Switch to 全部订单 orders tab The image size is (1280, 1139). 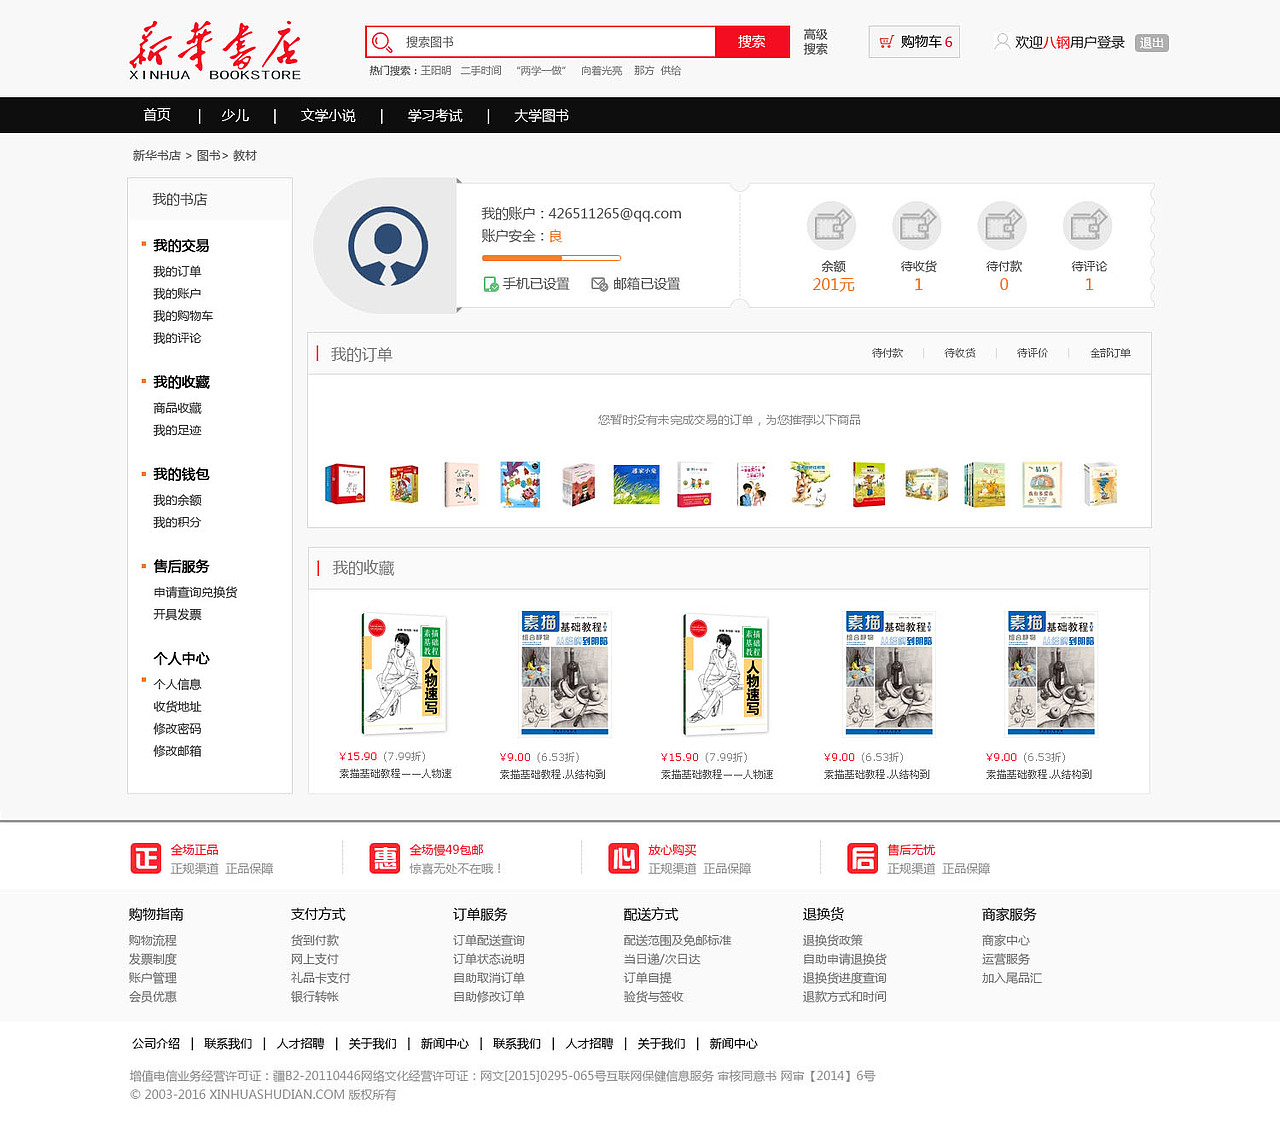click(x=1110, y=353)
